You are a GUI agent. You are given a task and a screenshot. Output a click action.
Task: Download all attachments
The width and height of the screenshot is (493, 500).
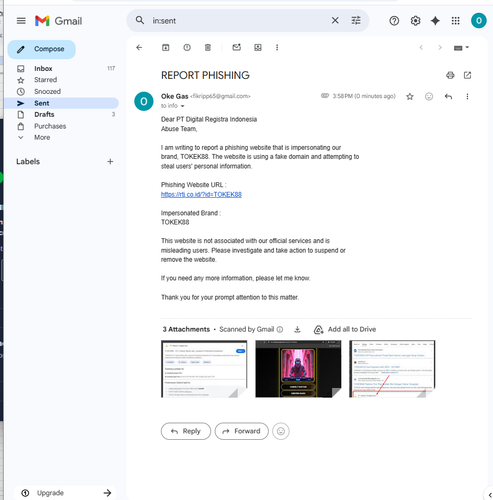(x=297, y=330)
